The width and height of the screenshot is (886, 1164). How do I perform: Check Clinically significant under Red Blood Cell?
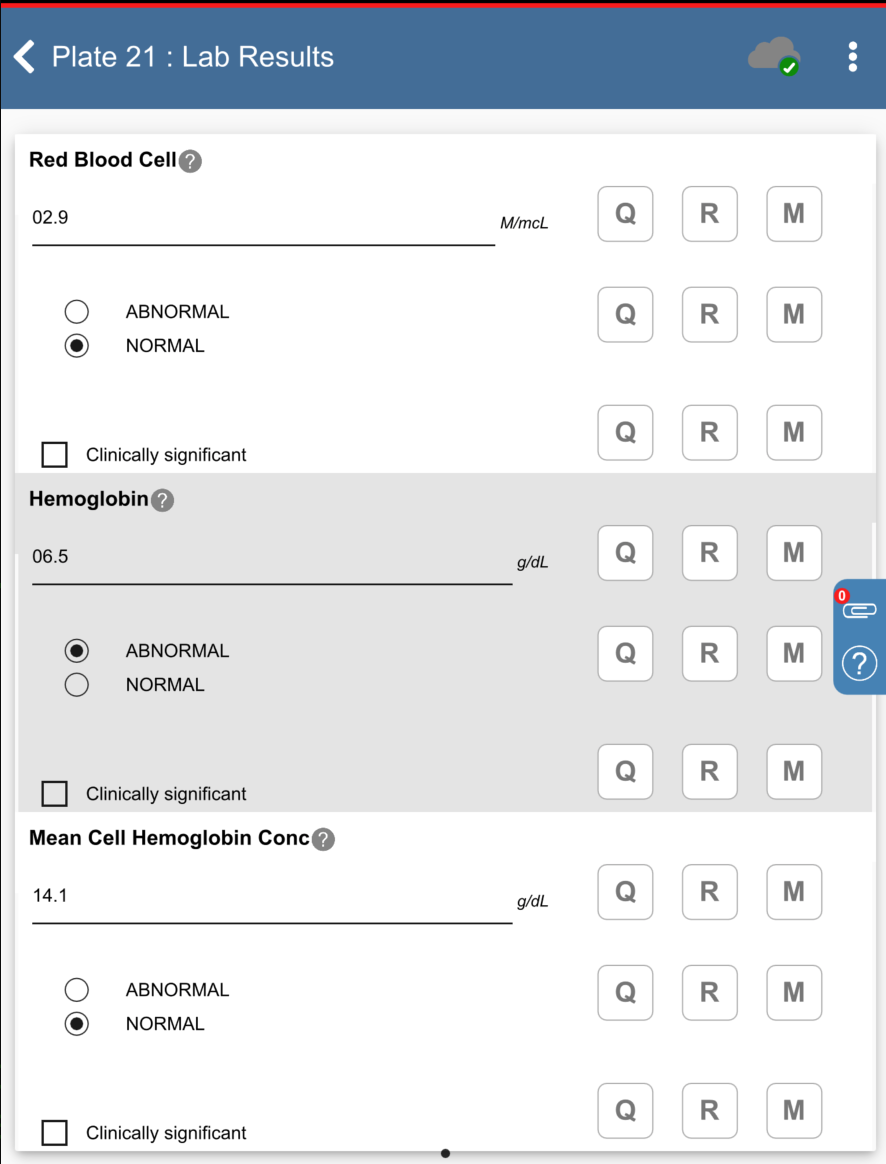[x=55, y=455]
